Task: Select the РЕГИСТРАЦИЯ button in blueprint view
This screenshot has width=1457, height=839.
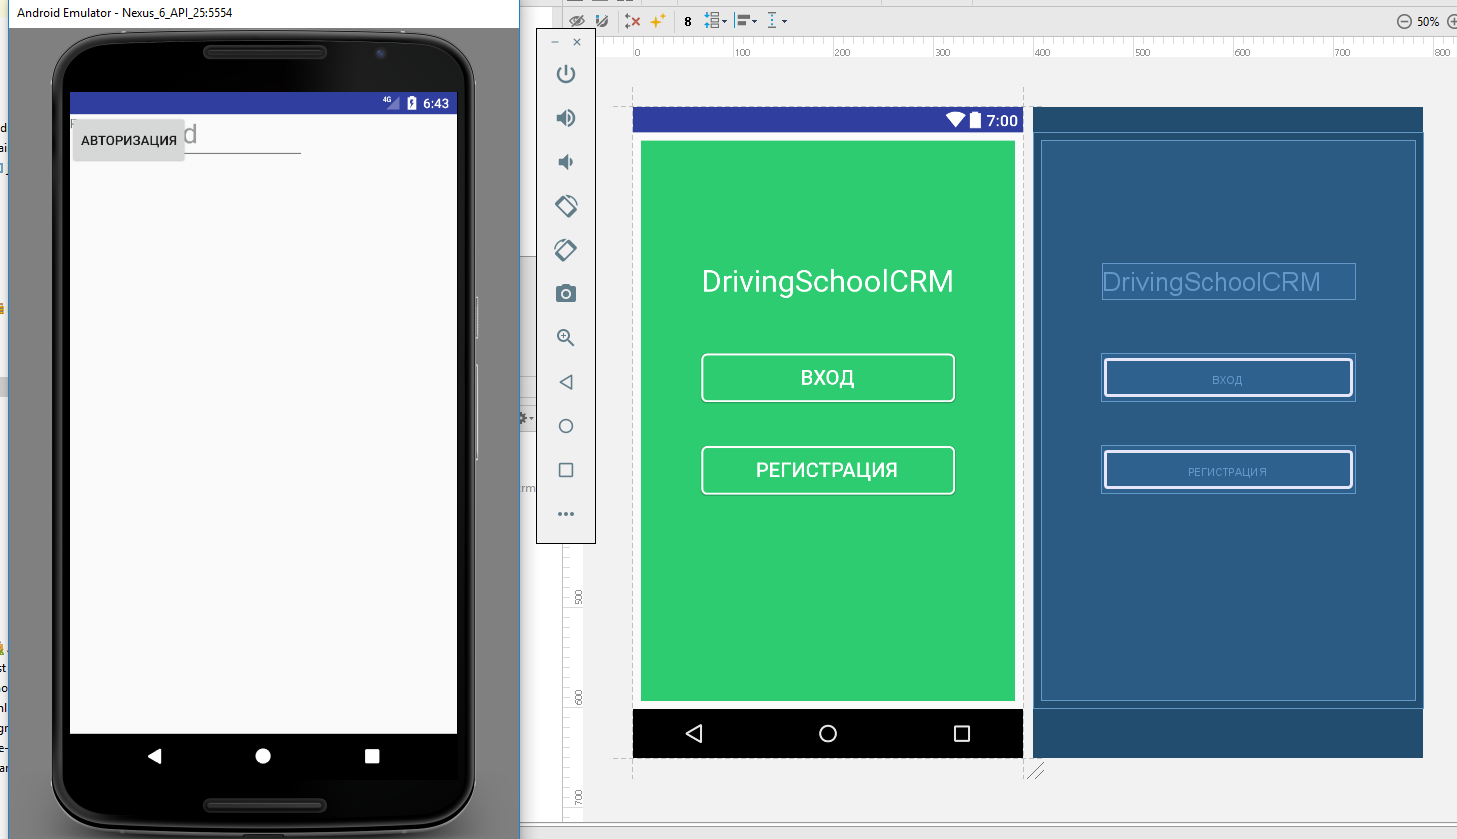Action: [1228, 470]
